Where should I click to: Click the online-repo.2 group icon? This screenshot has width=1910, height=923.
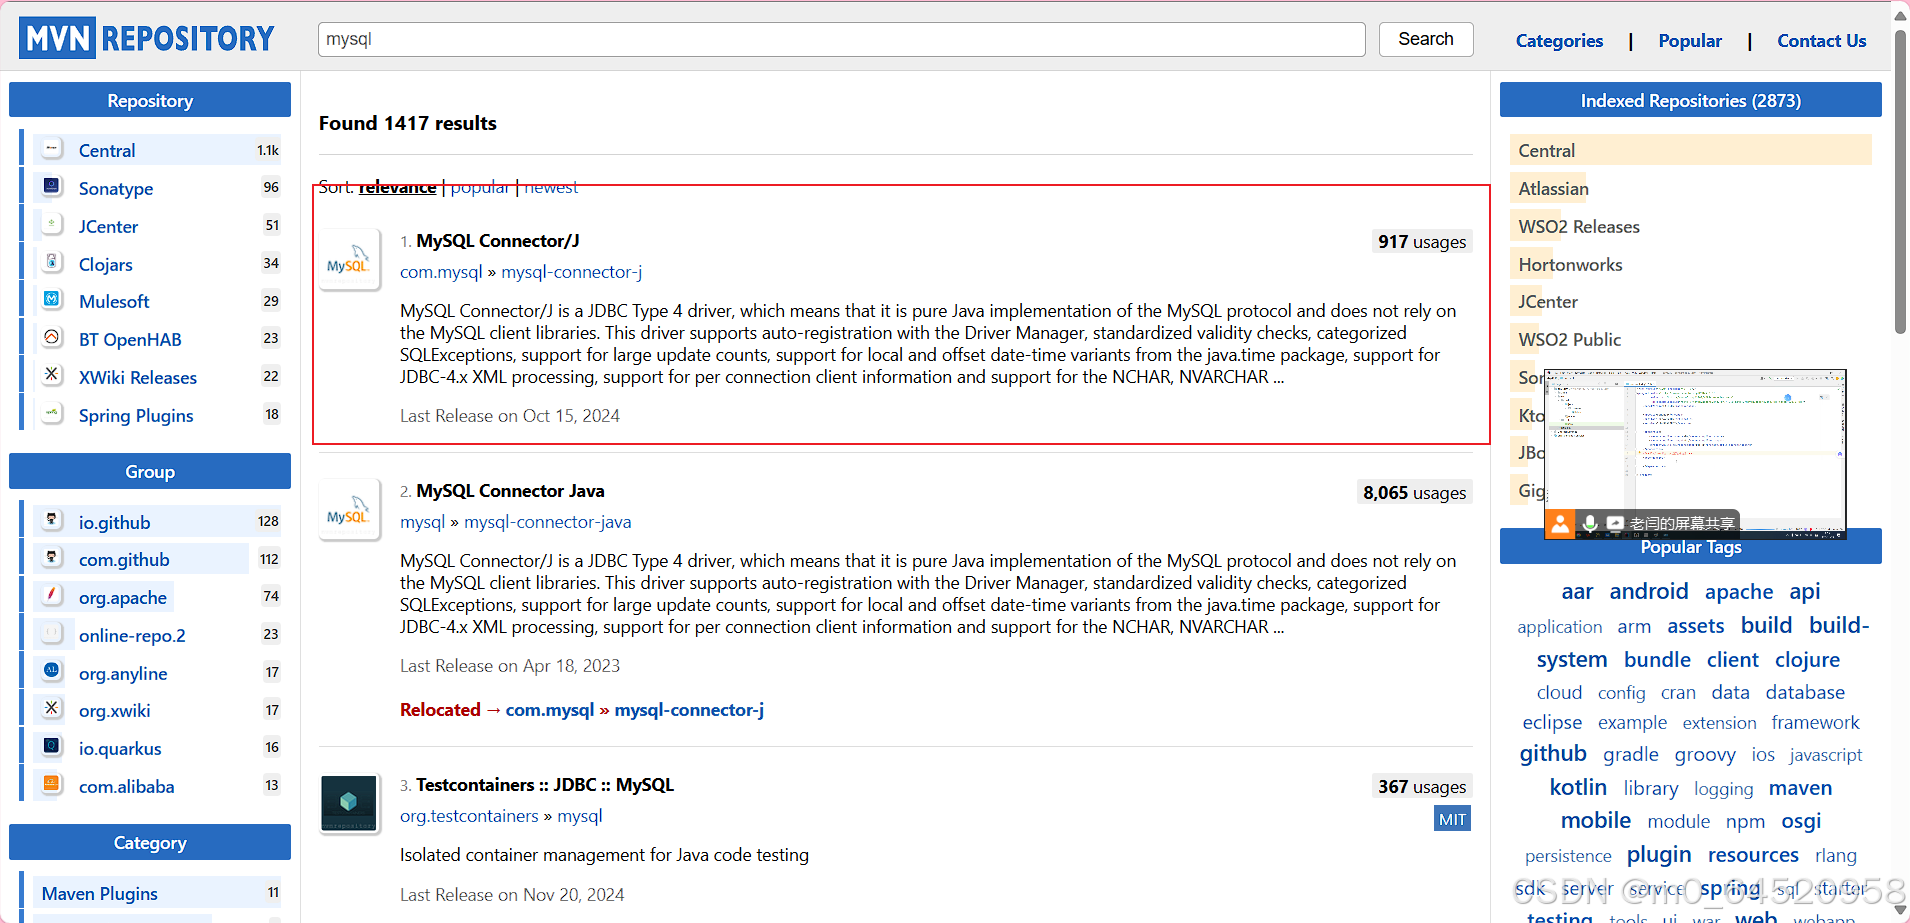pos(52,634)
